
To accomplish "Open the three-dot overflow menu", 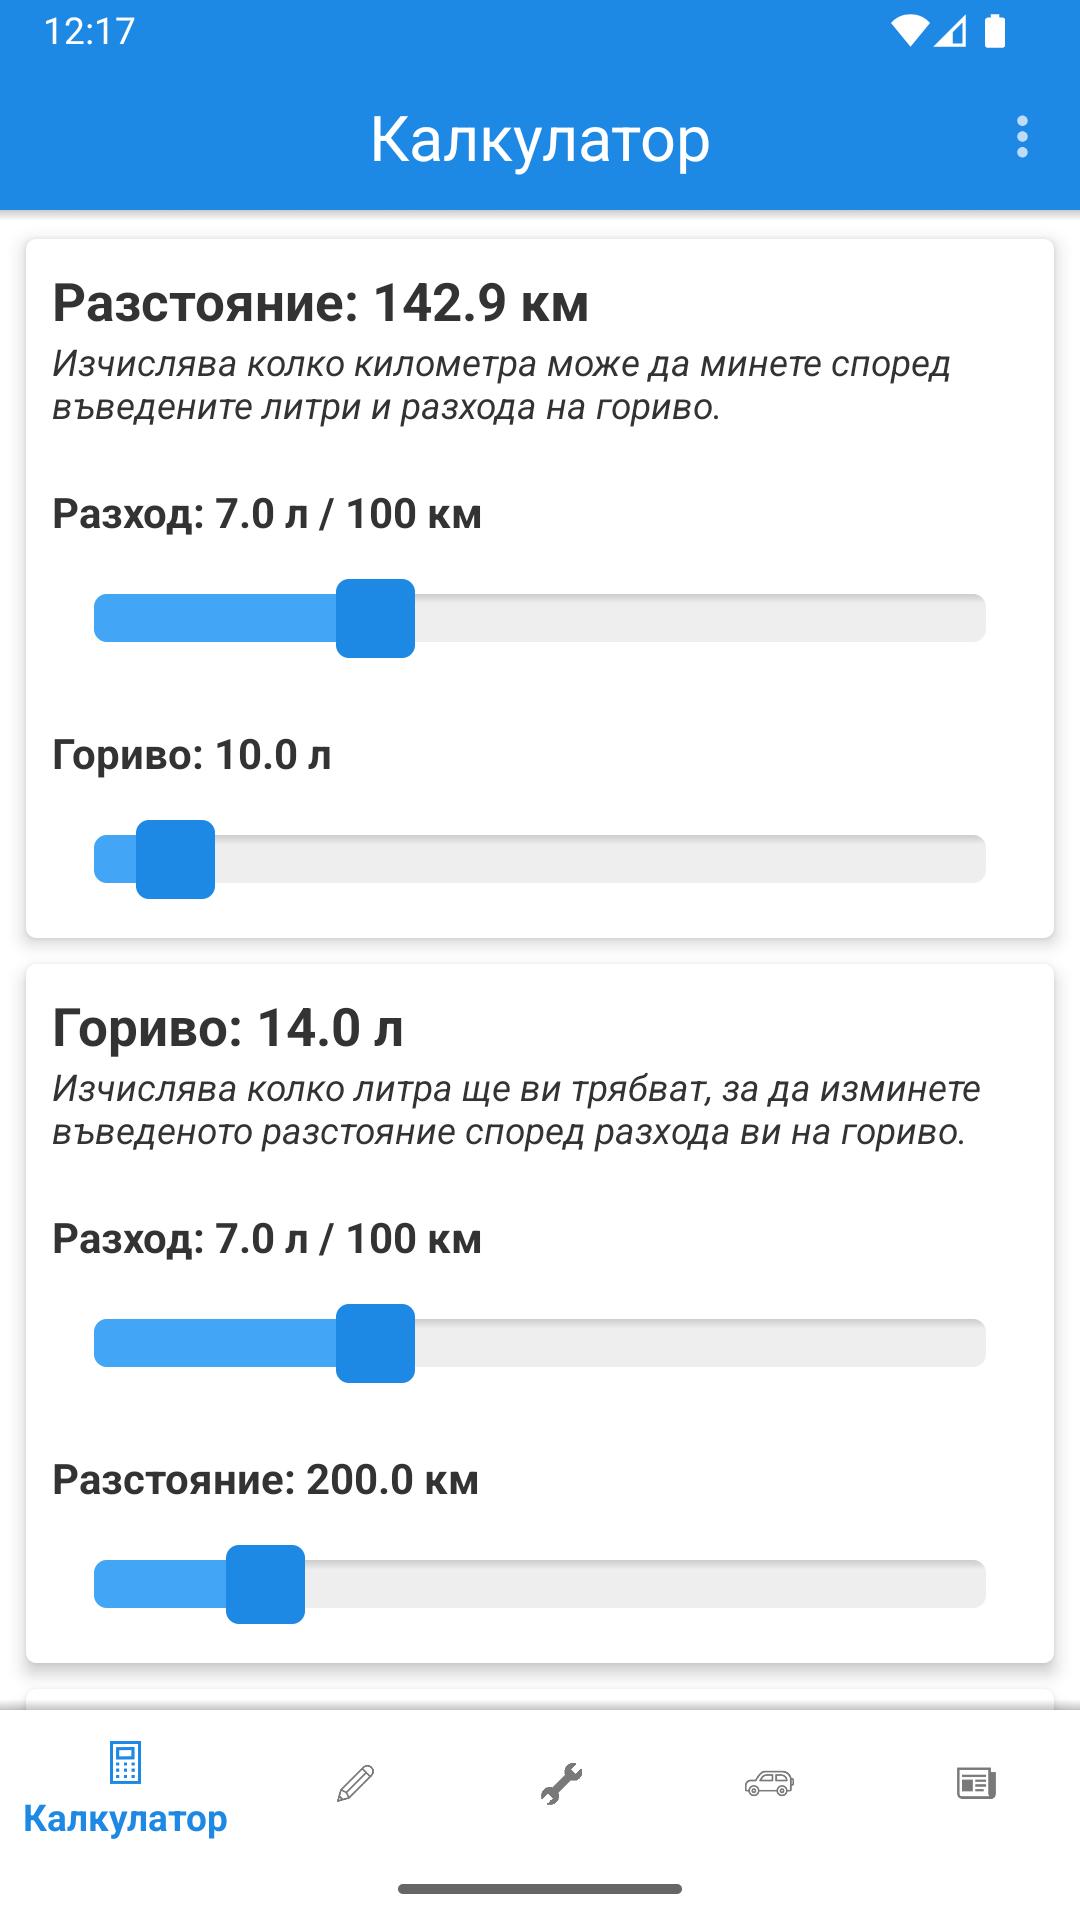I will point(1021,137).
